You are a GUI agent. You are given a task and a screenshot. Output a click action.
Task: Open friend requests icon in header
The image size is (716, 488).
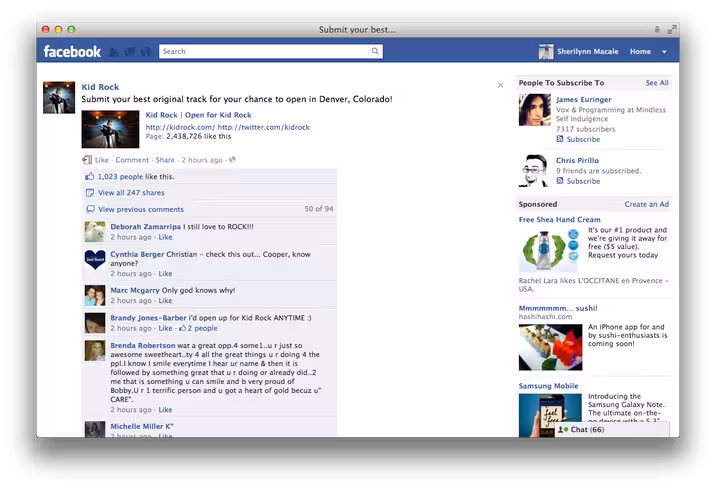point(114,52)
